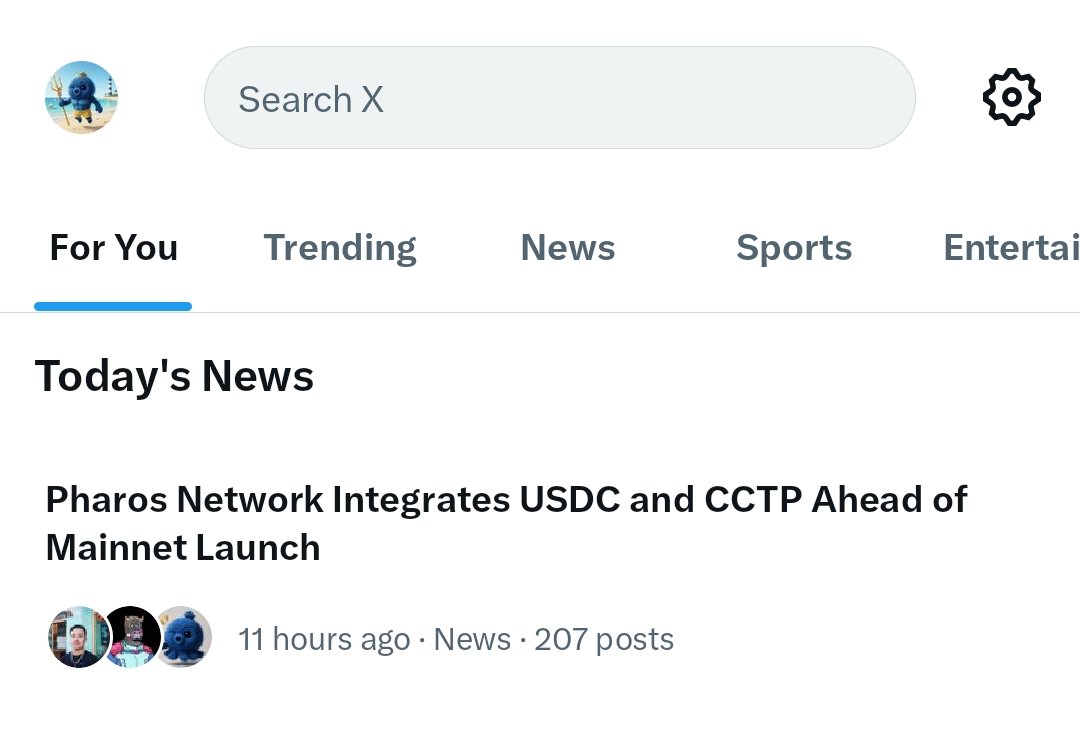Focus the Search X field
The width and height of the screenshot is (1080, 752).
pos(559,98)
